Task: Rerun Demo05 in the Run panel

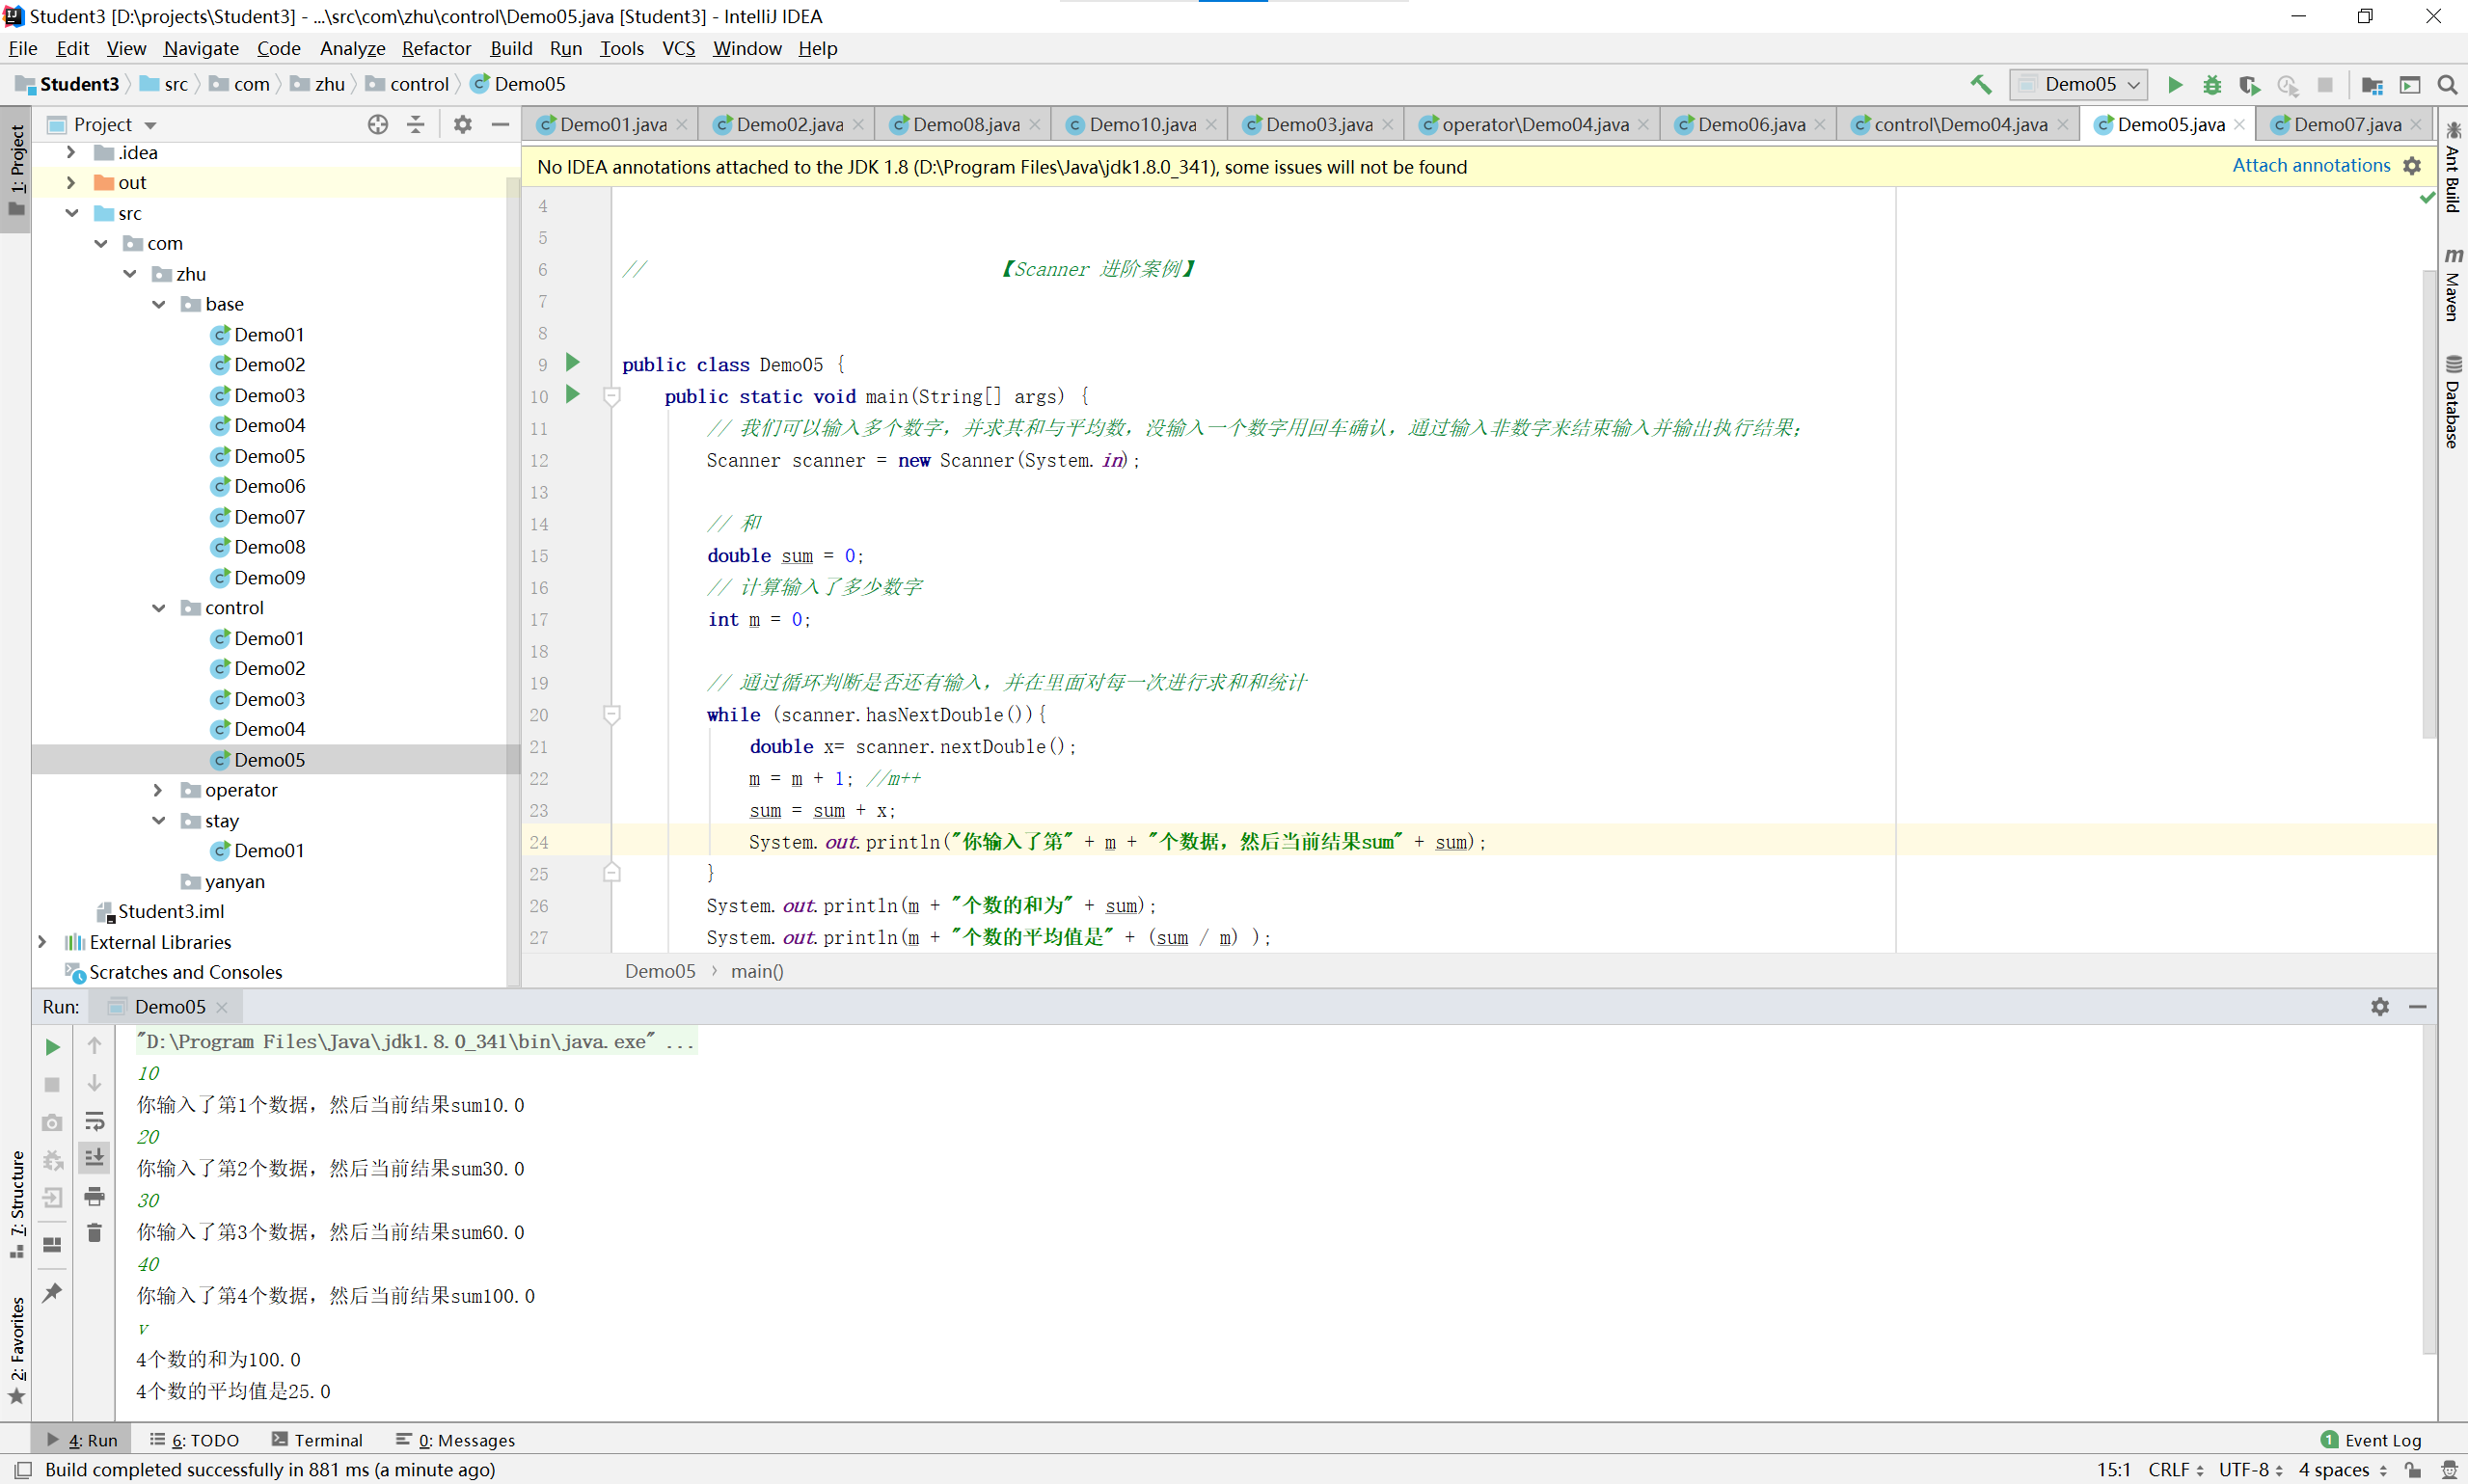Action: pos(52,1046)
